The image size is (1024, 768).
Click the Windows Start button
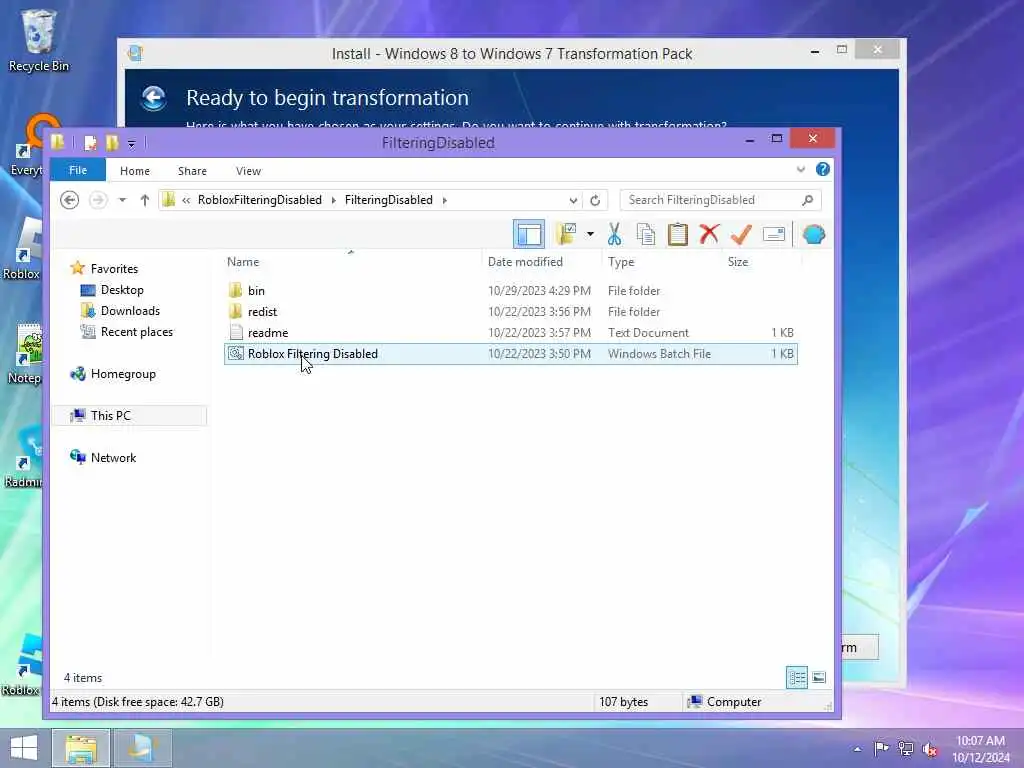pos(24,748)
